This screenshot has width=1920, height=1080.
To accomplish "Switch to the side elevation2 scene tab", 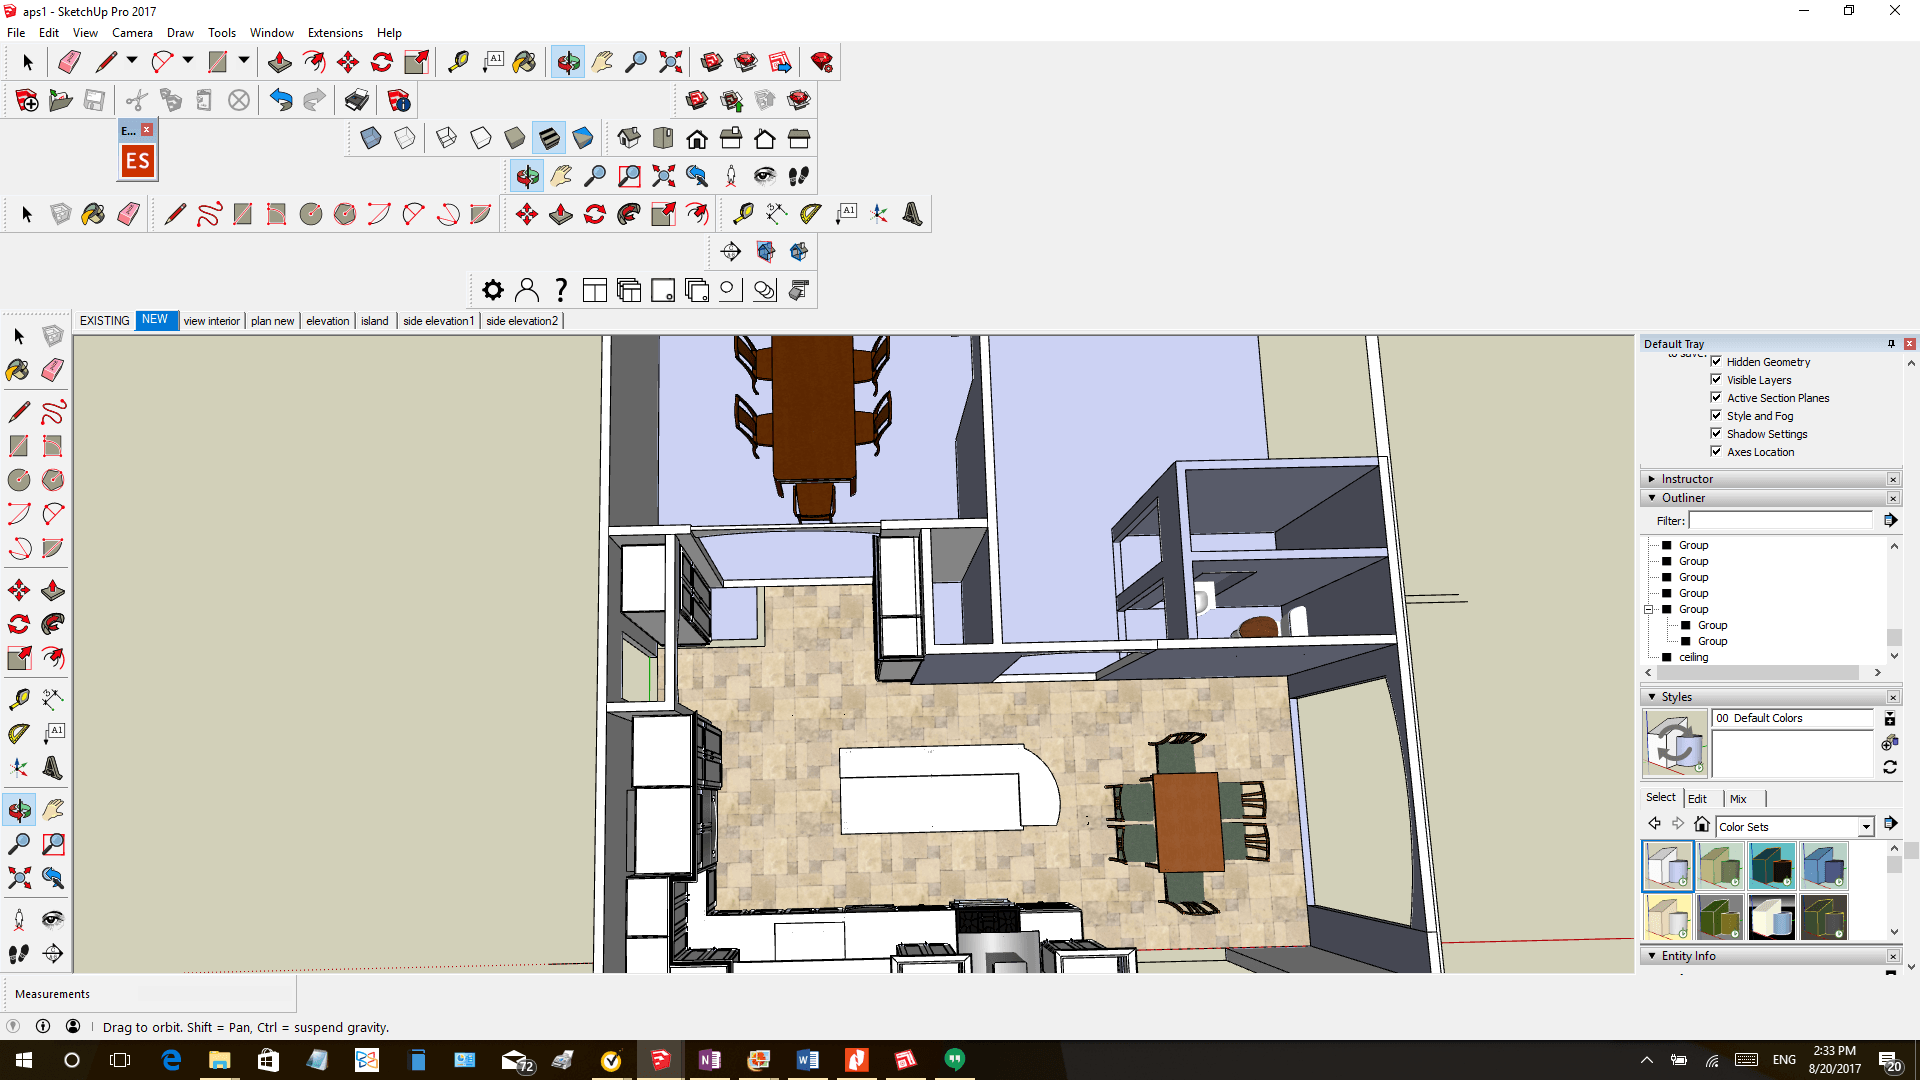I will 522,321.
